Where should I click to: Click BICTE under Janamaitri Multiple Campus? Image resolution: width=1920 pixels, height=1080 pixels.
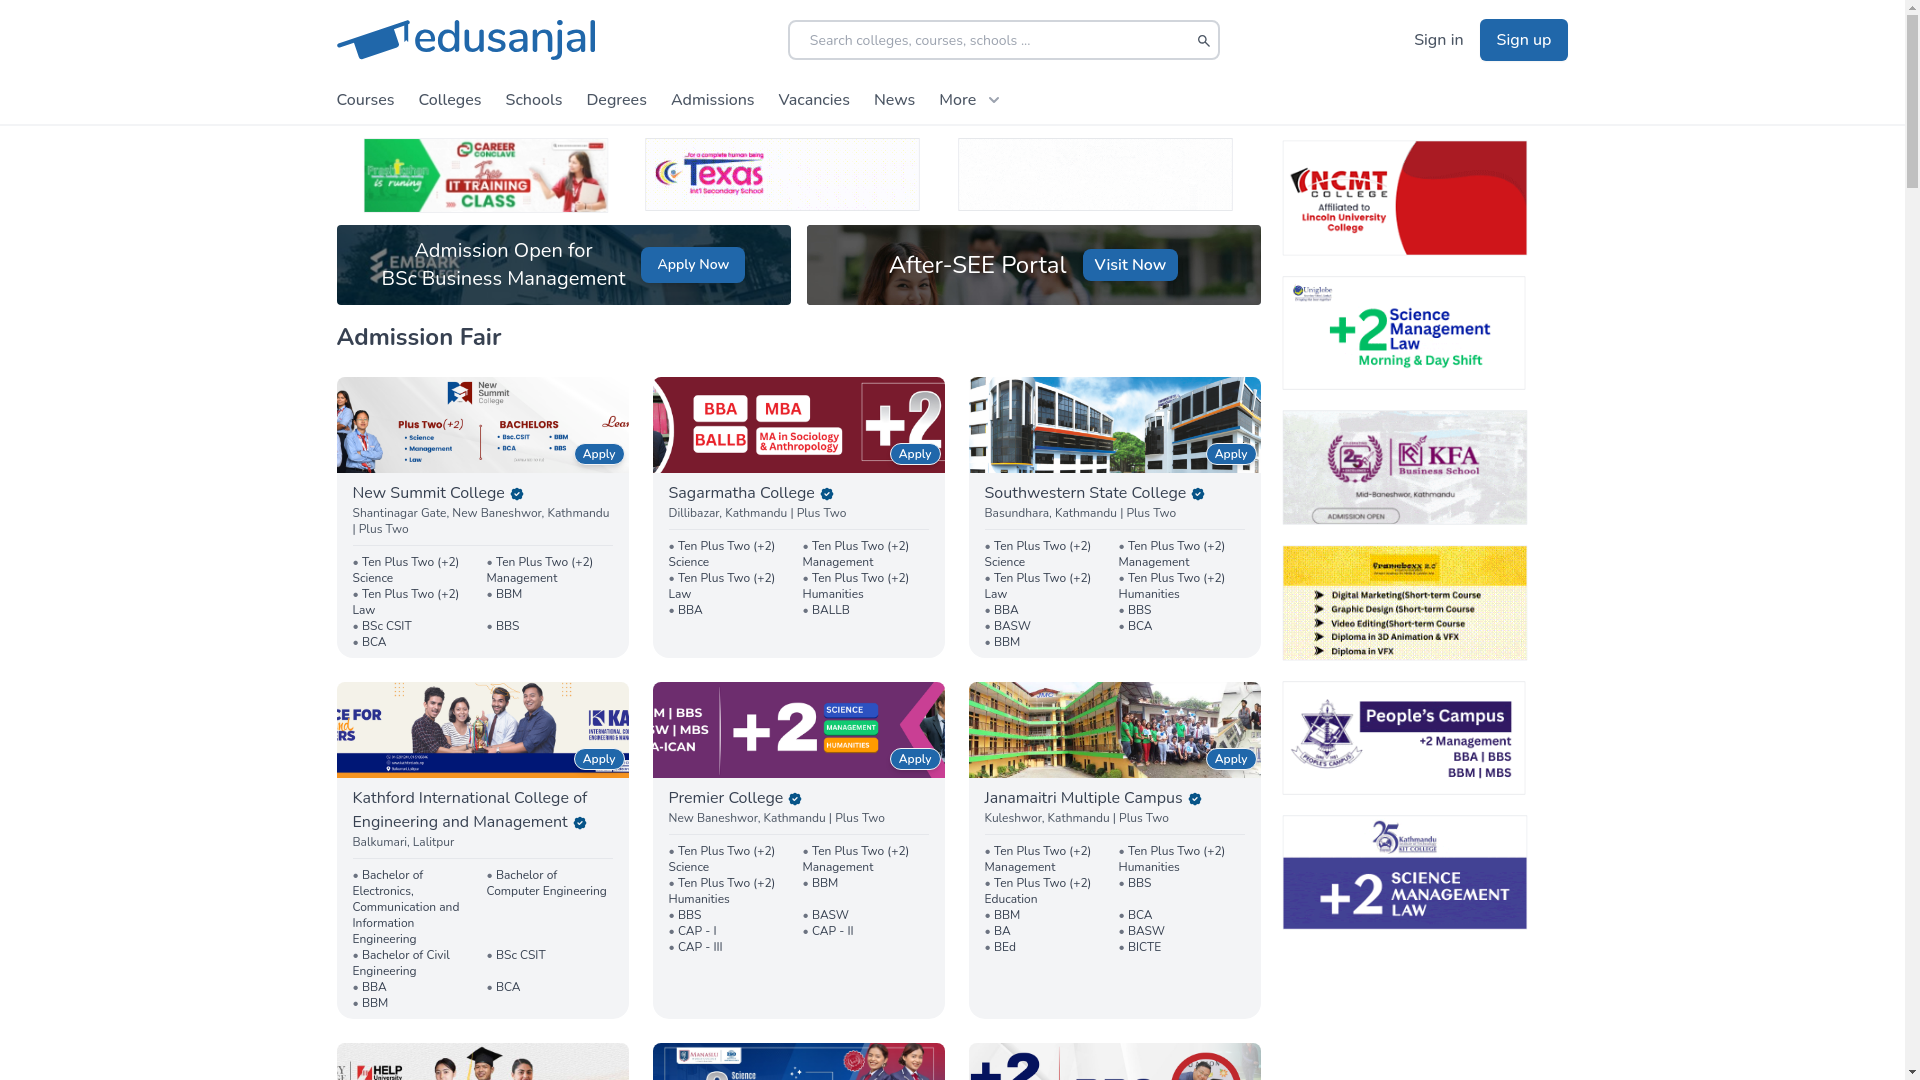1144,947
